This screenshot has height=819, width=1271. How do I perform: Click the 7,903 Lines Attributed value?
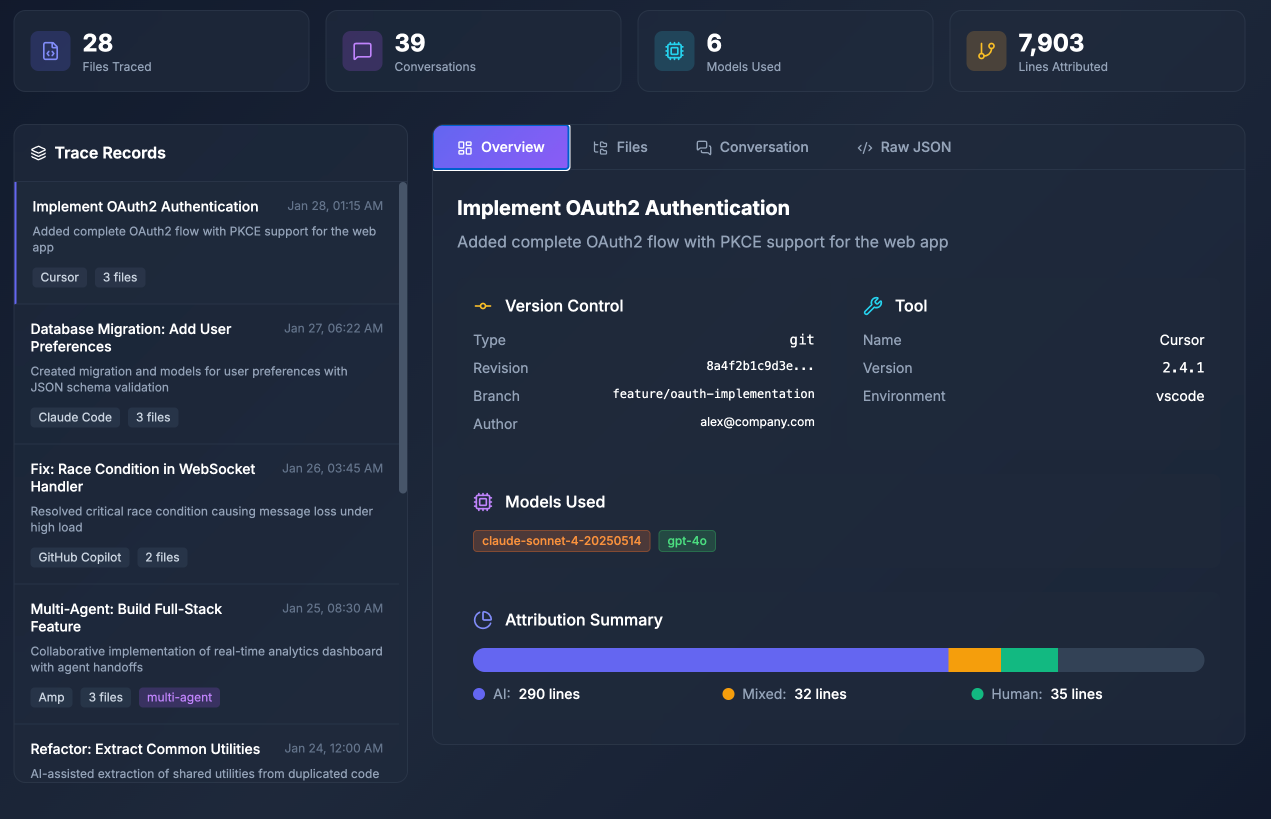point(1051,43)
